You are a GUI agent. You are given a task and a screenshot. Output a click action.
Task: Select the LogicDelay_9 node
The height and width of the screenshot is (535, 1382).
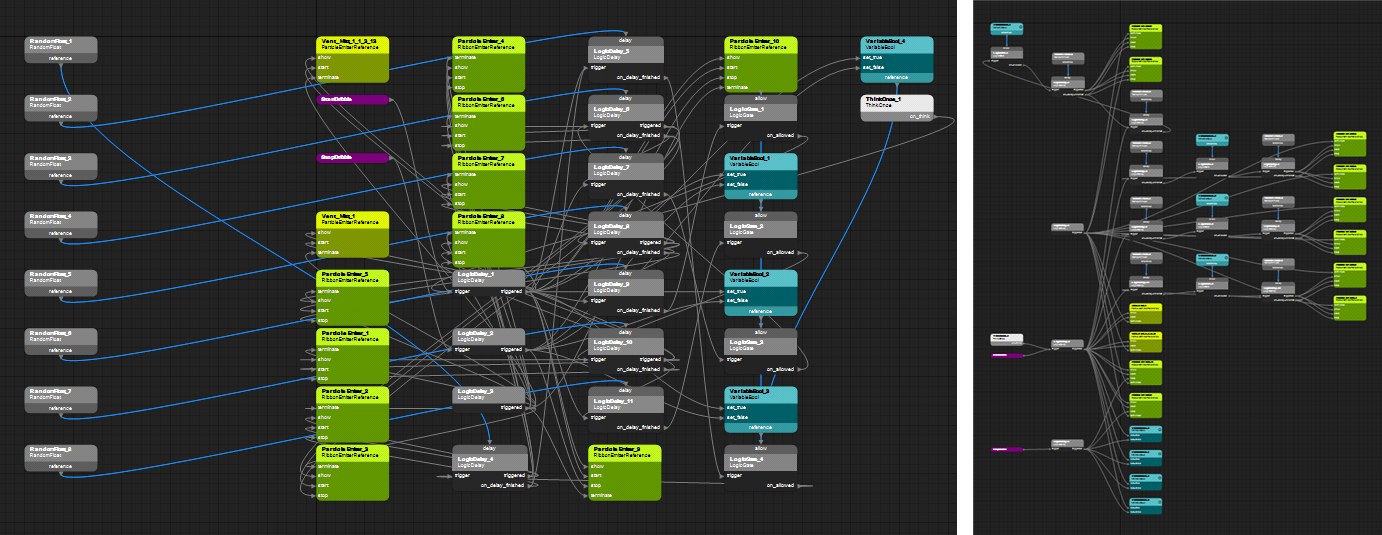point(625,292)
